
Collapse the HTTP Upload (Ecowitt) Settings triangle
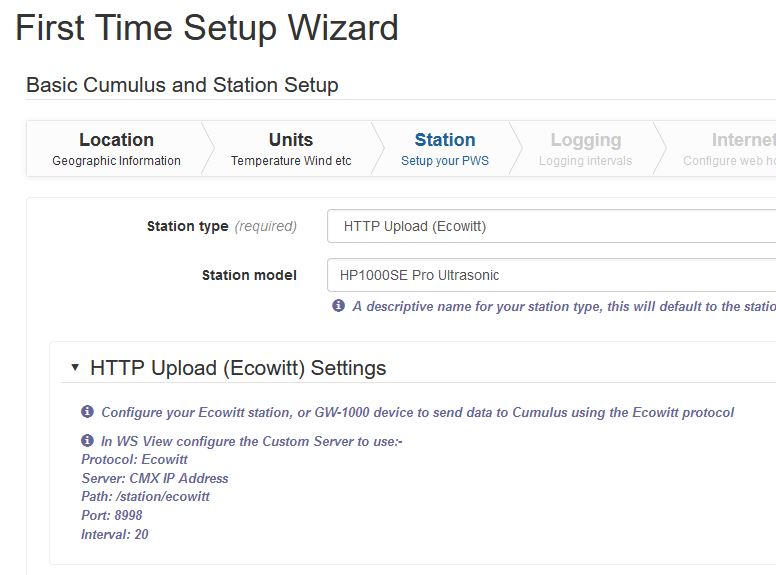coord(75,368)
